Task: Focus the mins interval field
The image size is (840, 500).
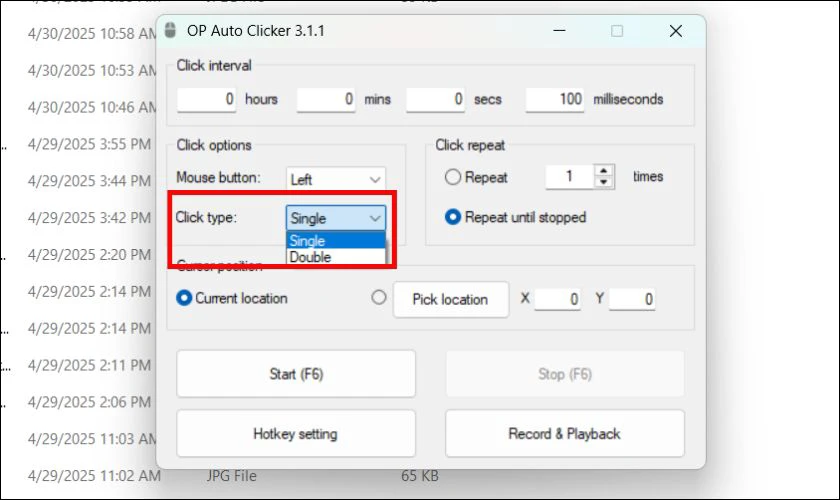Action: click(x=326, y=99)
